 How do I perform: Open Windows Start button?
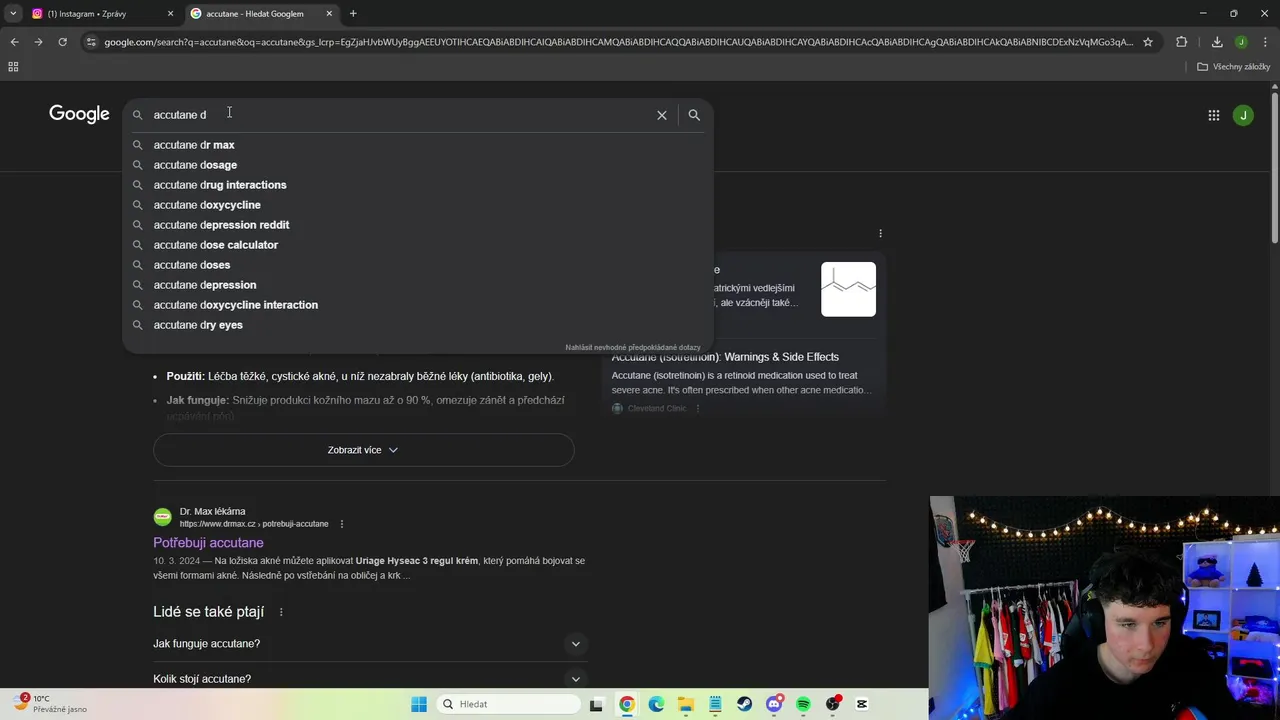[x=419, y=704]
